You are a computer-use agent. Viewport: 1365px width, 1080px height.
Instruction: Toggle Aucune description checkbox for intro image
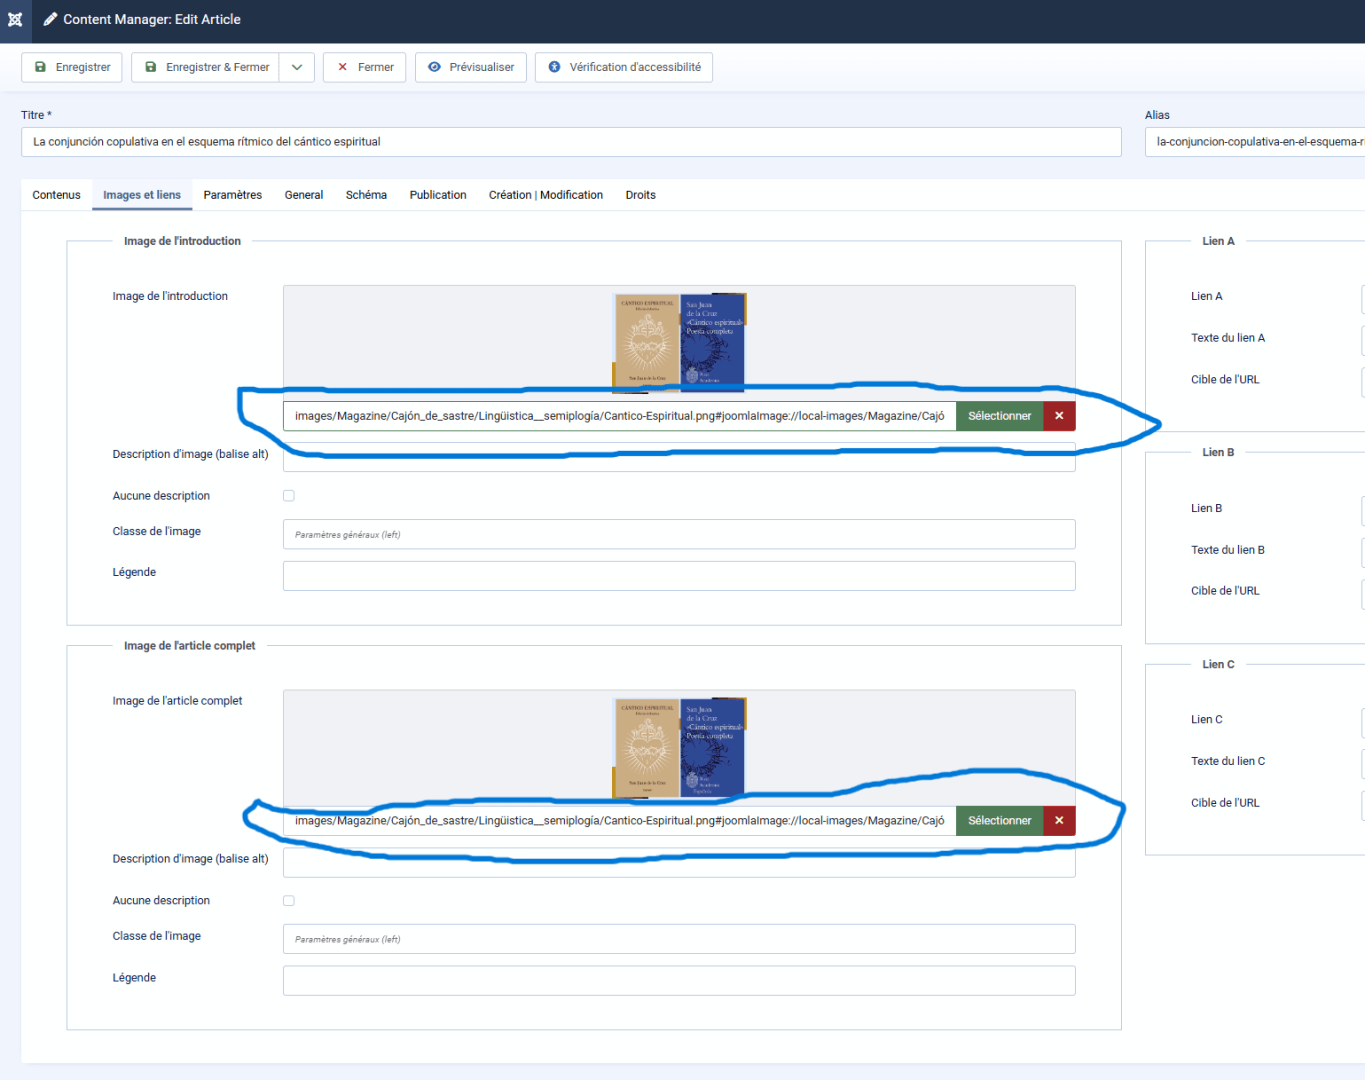tap(289, 496)
